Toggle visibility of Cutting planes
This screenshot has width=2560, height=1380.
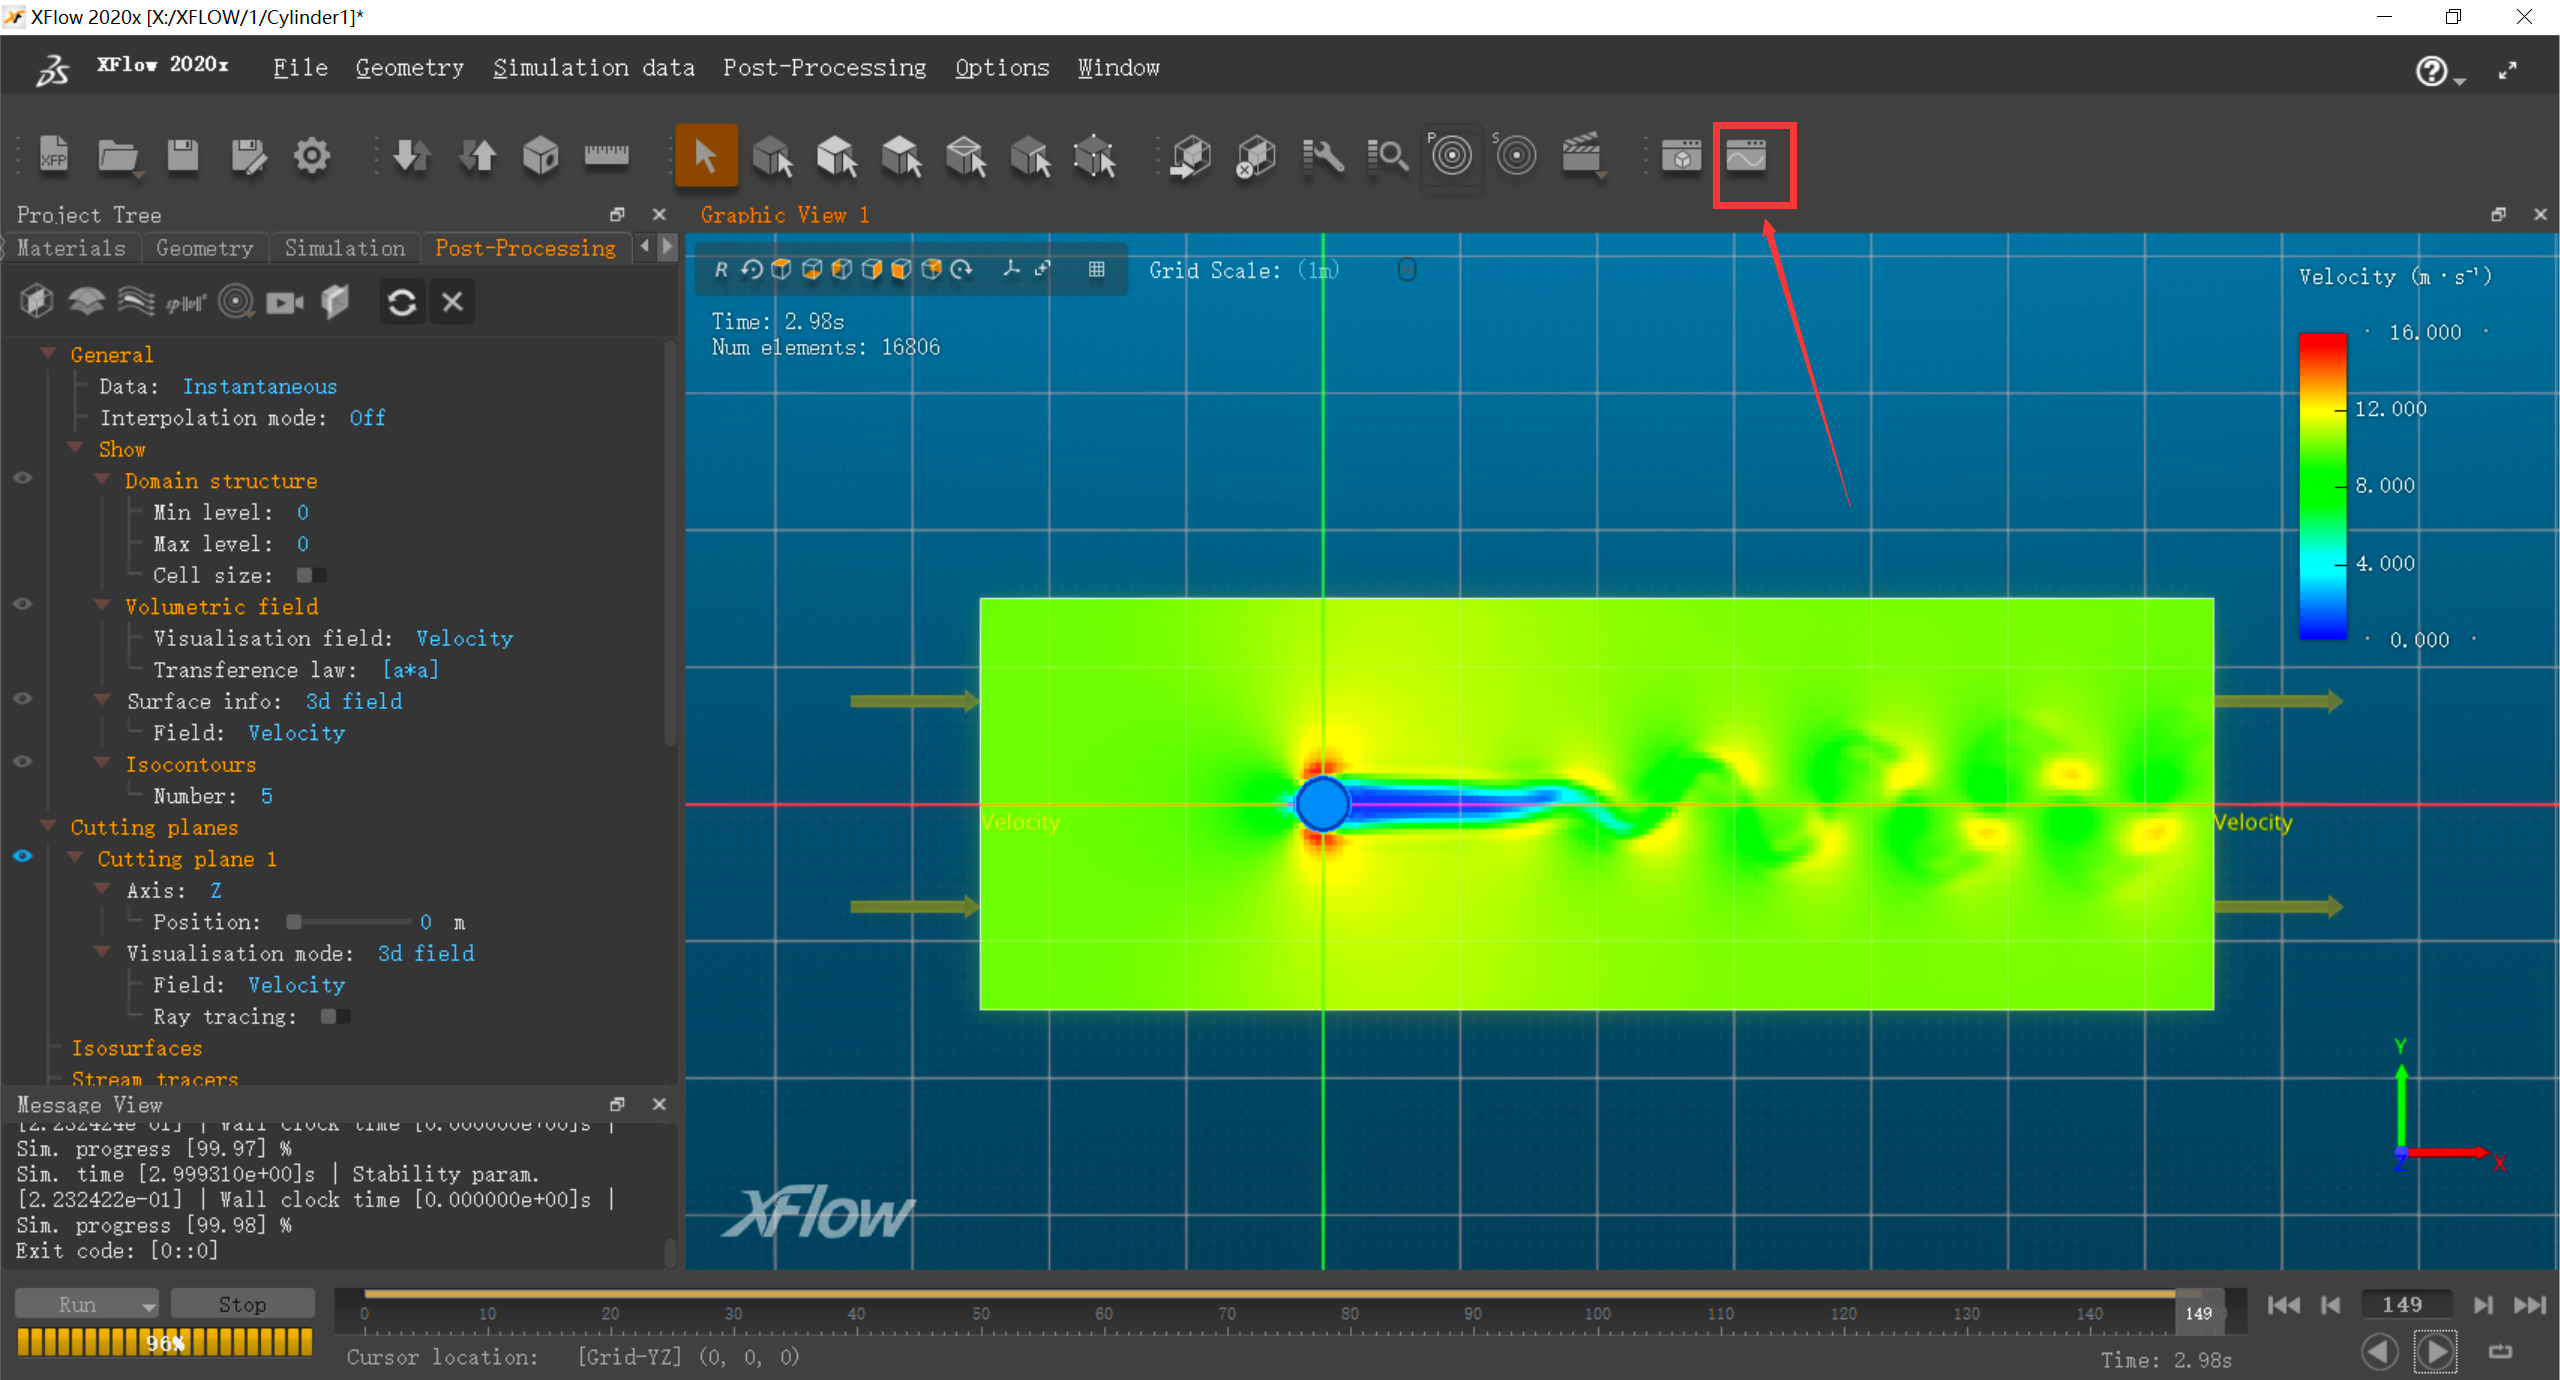click(22, 856)
